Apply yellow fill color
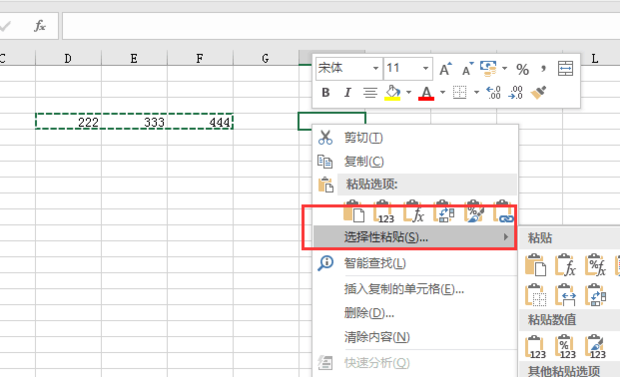The width and height of the screenshot is (620, 377). (392, 93)
